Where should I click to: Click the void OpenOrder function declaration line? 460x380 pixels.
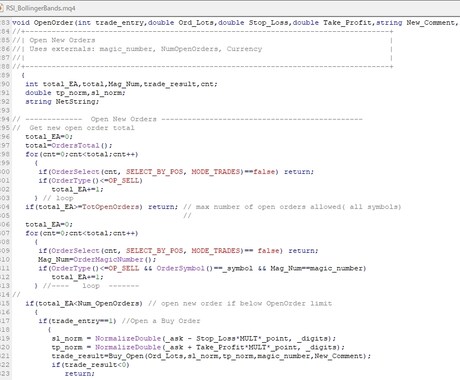[236, 23]
